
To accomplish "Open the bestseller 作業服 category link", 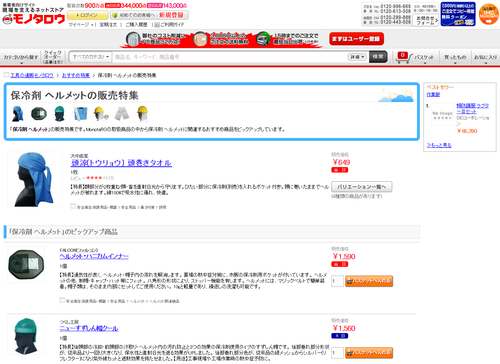I will tap(433, 95).
